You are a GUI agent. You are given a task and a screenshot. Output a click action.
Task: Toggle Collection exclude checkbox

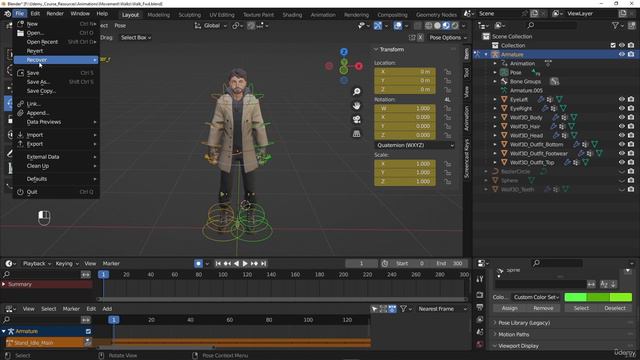click(x=613, y=45)
